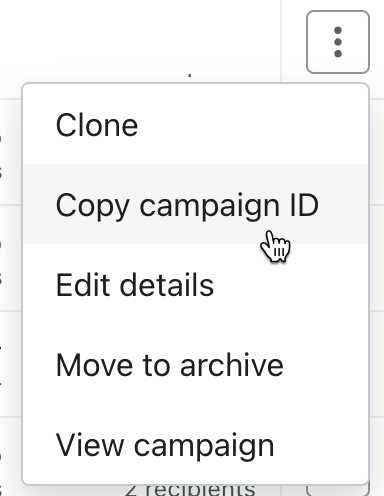384x496 pixels.
Task: Choose Copy campaign ID menu entry
Action: click(x=196, y=204)
